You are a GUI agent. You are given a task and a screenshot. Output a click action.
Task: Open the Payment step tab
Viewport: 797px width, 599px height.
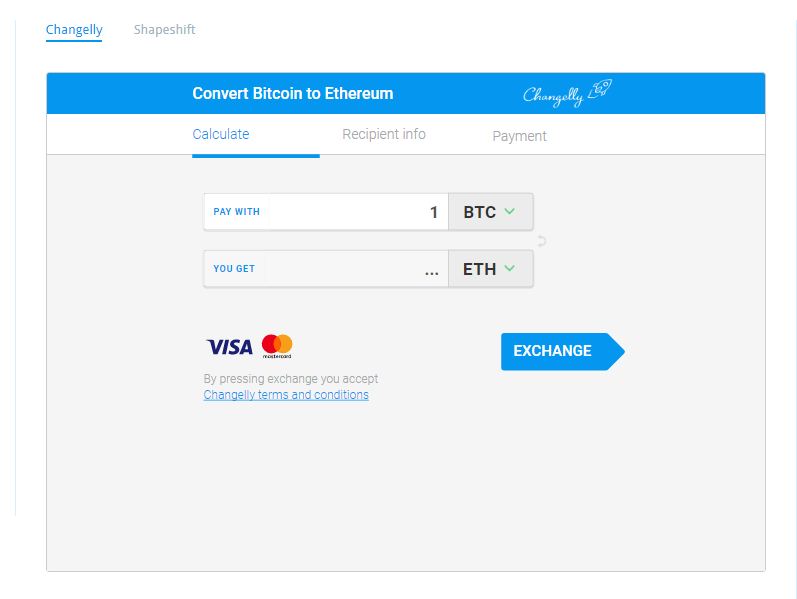tap(519, 136)
